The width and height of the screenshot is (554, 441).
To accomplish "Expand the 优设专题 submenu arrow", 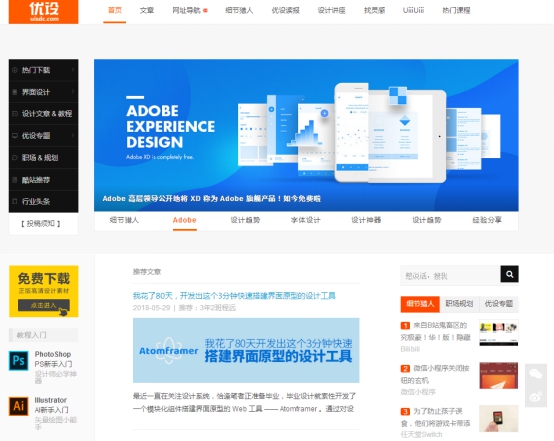I will [73, 135].
